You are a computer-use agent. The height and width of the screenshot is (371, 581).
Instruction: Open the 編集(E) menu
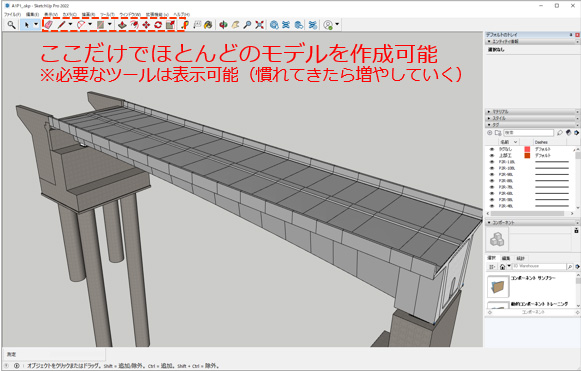click(x=32, y=14)
